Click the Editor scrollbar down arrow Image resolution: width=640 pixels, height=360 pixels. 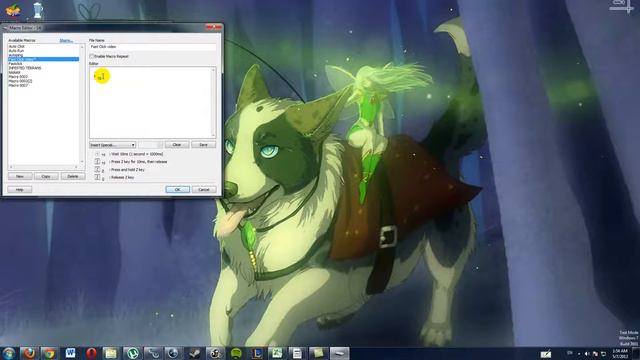click(213, 135)
